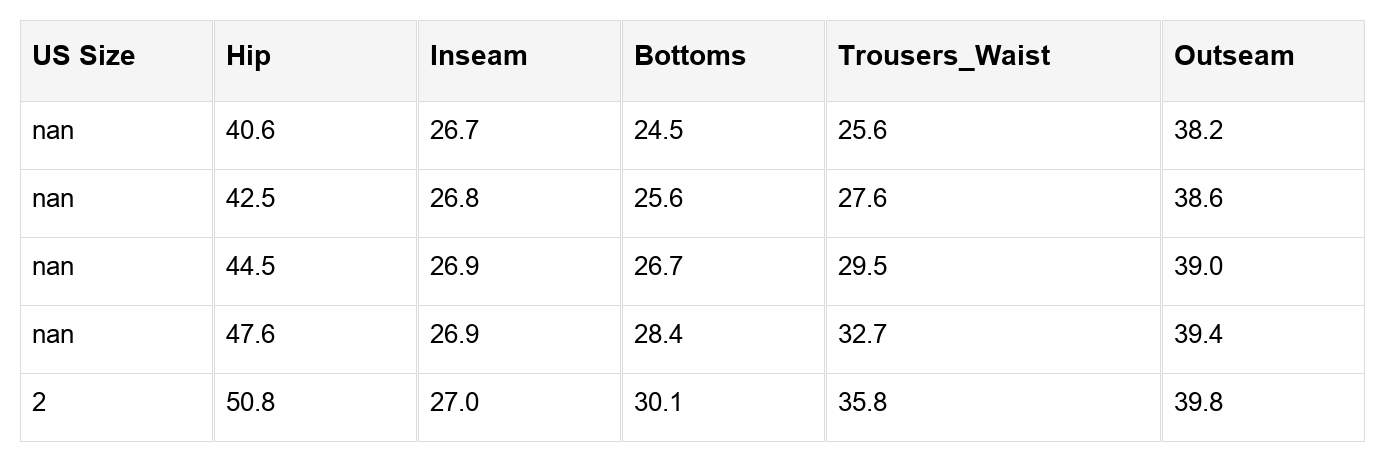1384x461 pixels.
Task: Click the Hip column header
Action: 248,56
